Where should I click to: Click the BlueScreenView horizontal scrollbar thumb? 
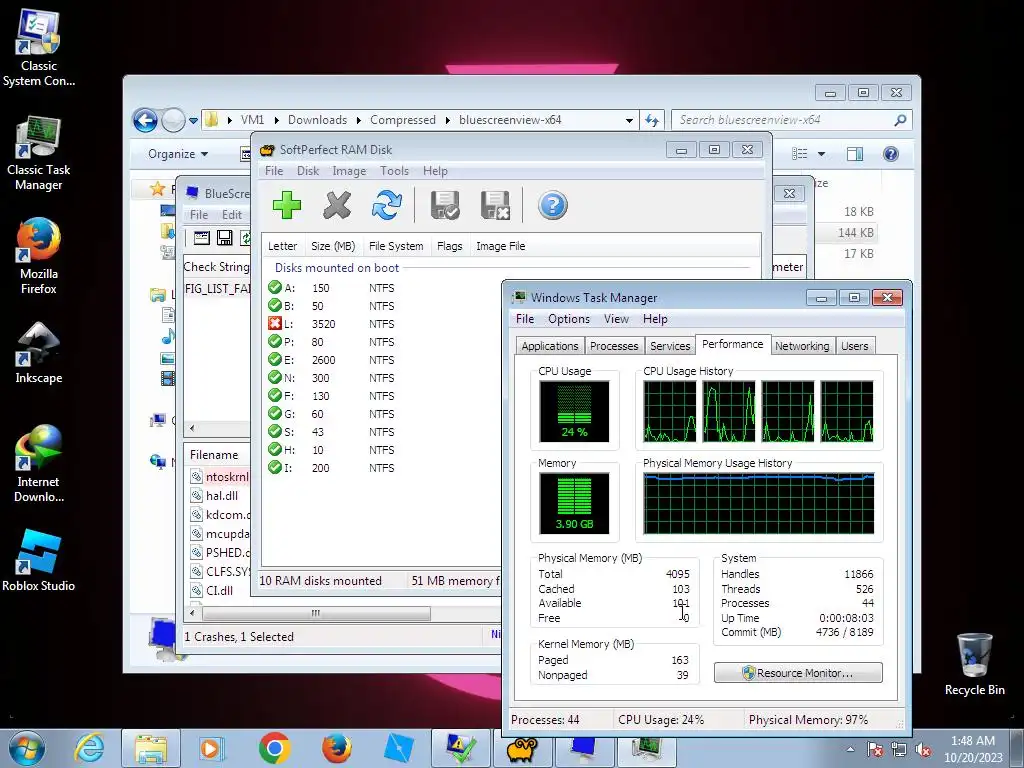(x=316, y=613)
